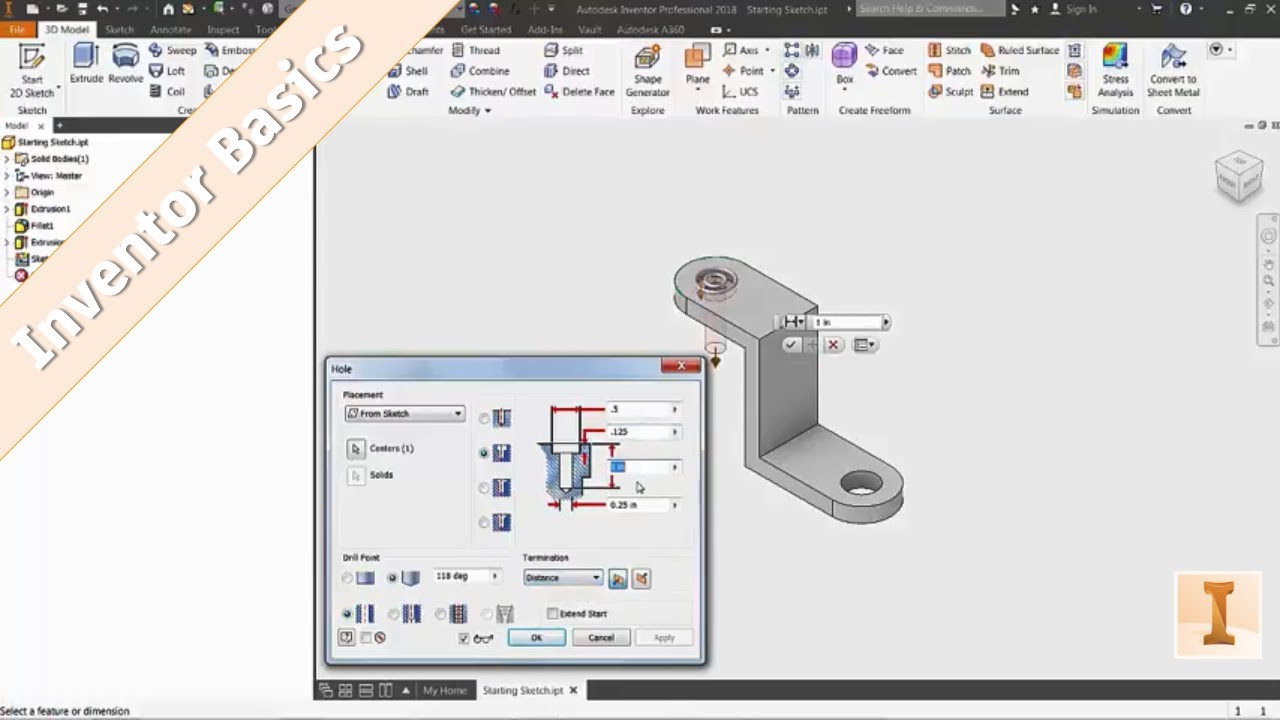The height and width of the screenshot is (720, 1280).
Task: Activate the Thread tool
Action: tap(475, 50)
